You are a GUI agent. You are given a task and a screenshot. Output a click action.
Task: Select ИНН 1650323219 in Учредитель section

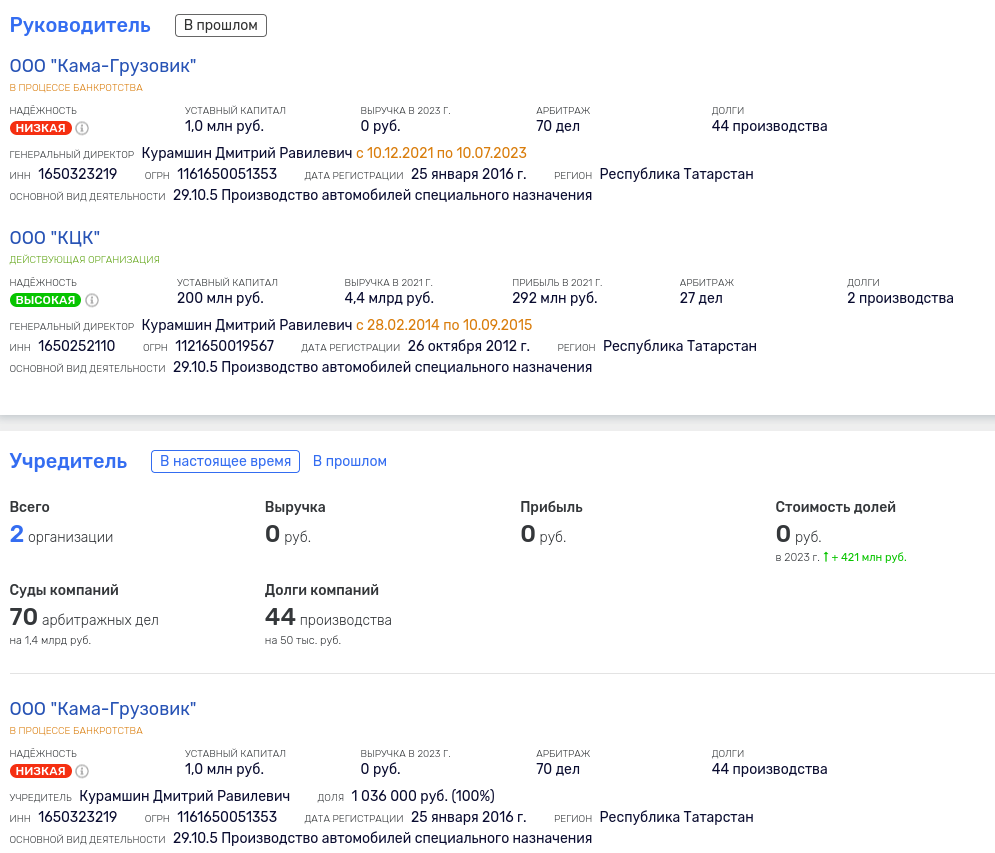(77, 817)
